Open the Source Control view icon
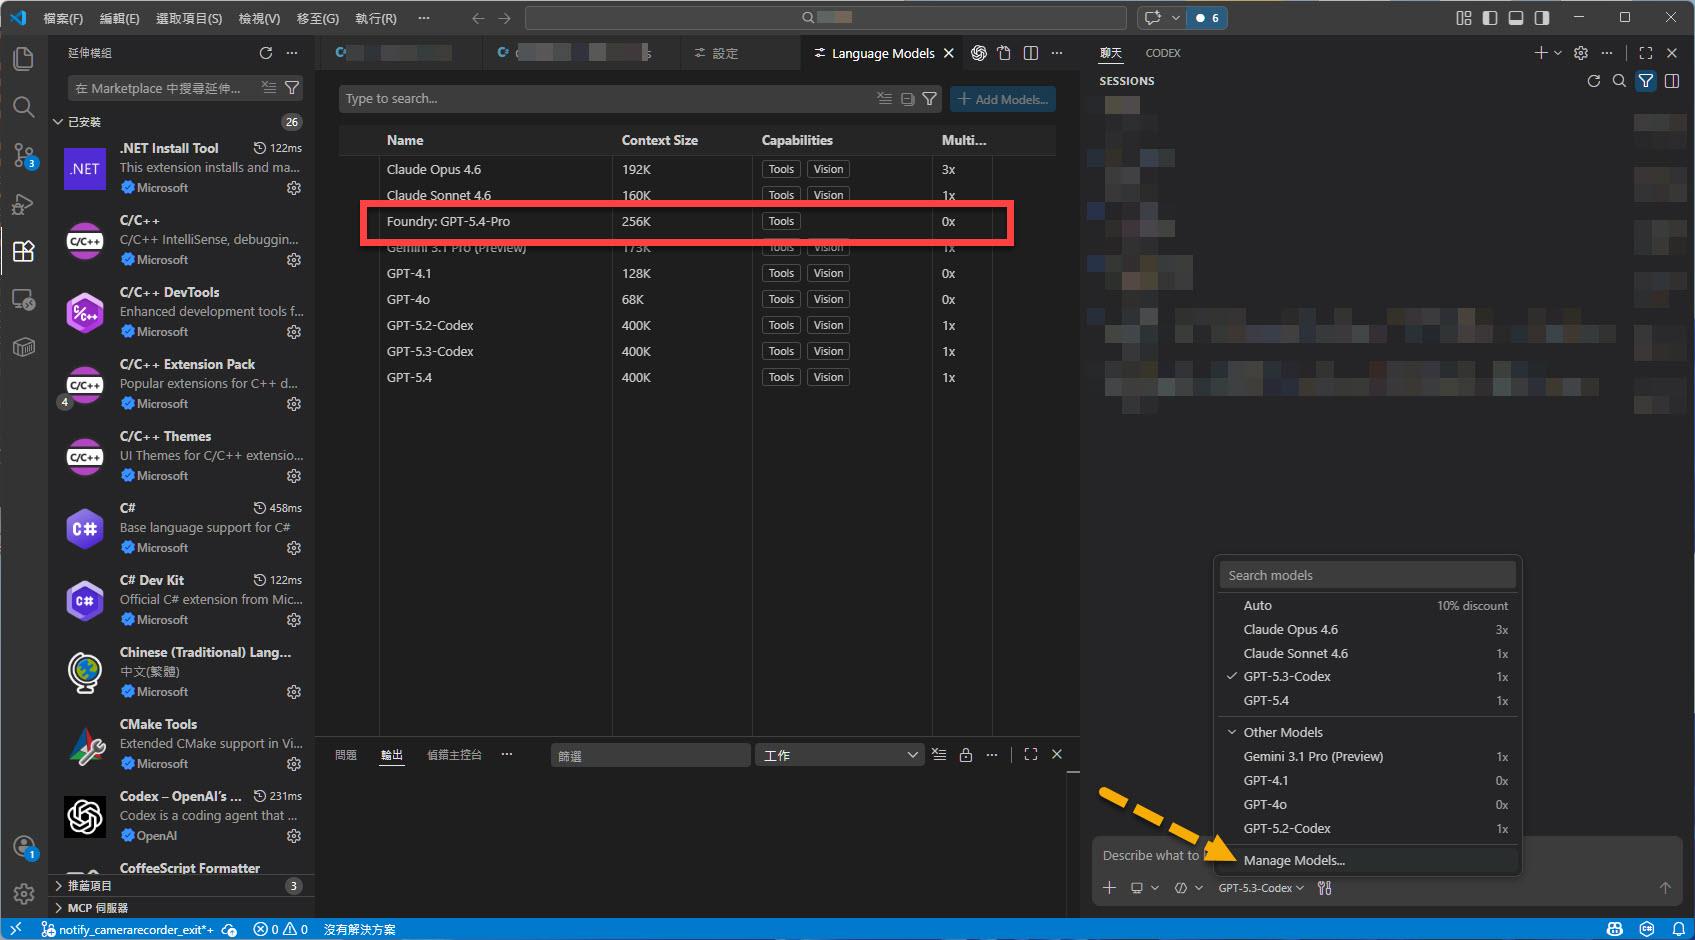This screenshot has height=940, width=1695. 23,155
